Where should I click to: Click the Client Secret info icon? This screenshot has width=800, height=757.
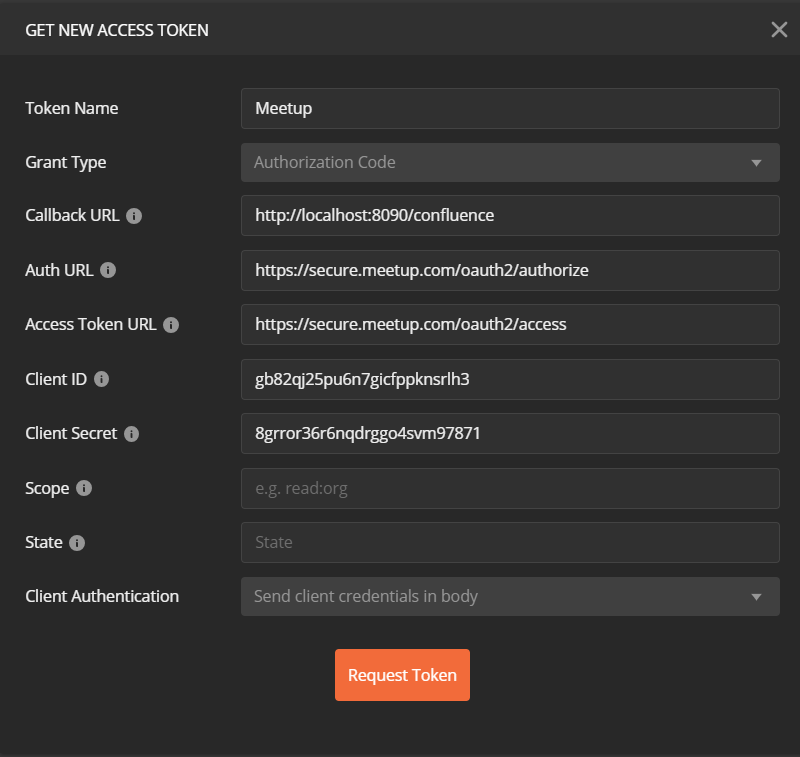(132, 434)
